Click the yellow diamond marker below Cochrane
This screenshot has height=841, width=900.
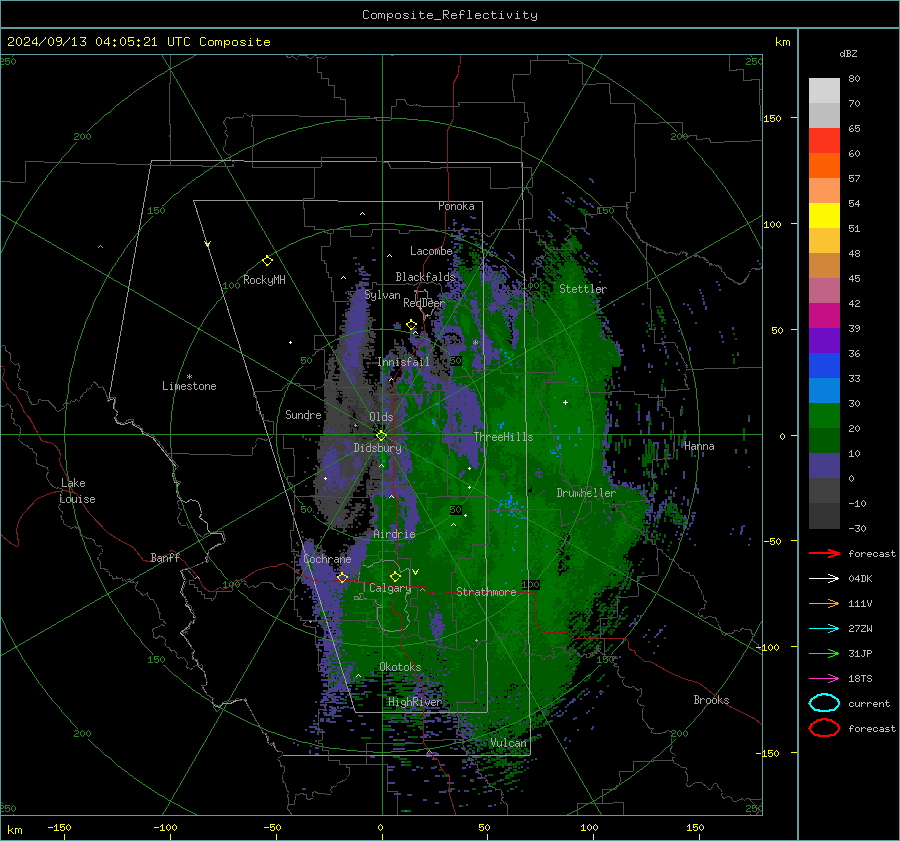342,577
